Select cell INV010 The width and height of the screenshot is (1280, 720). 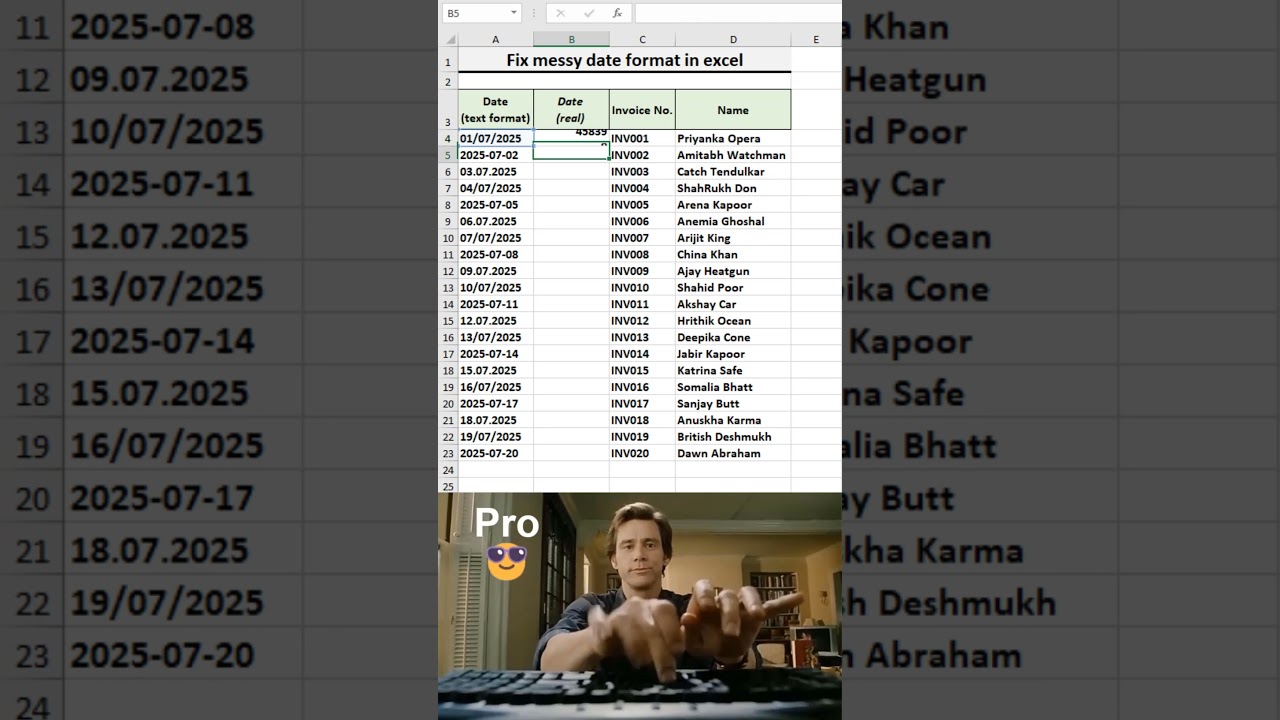tap(642, 287)
